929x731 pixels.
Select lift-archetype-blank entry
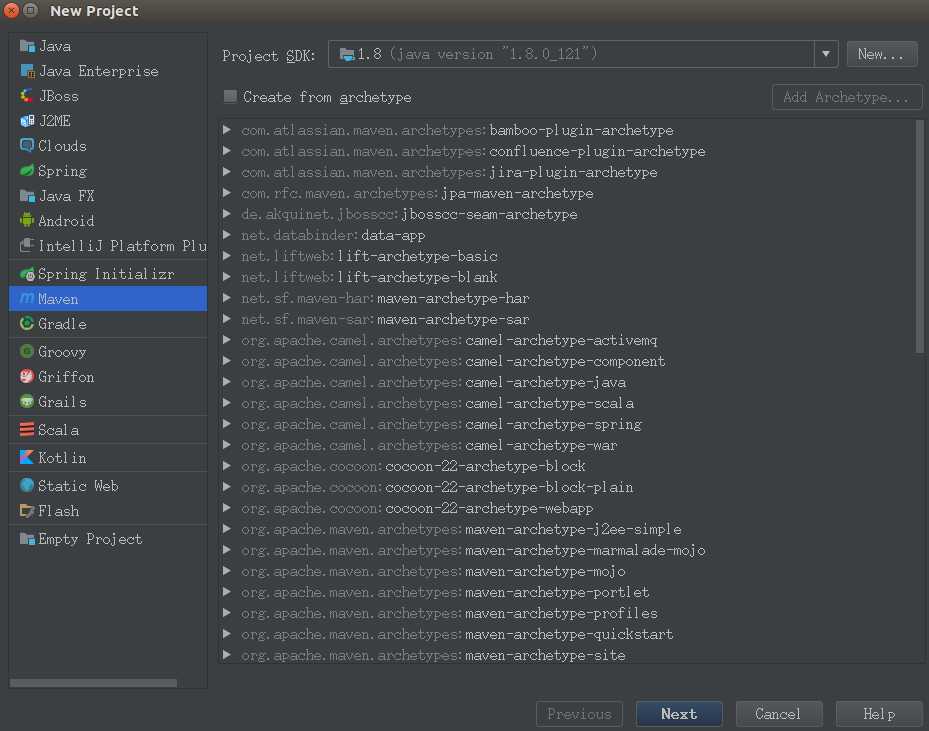point(369,277)
